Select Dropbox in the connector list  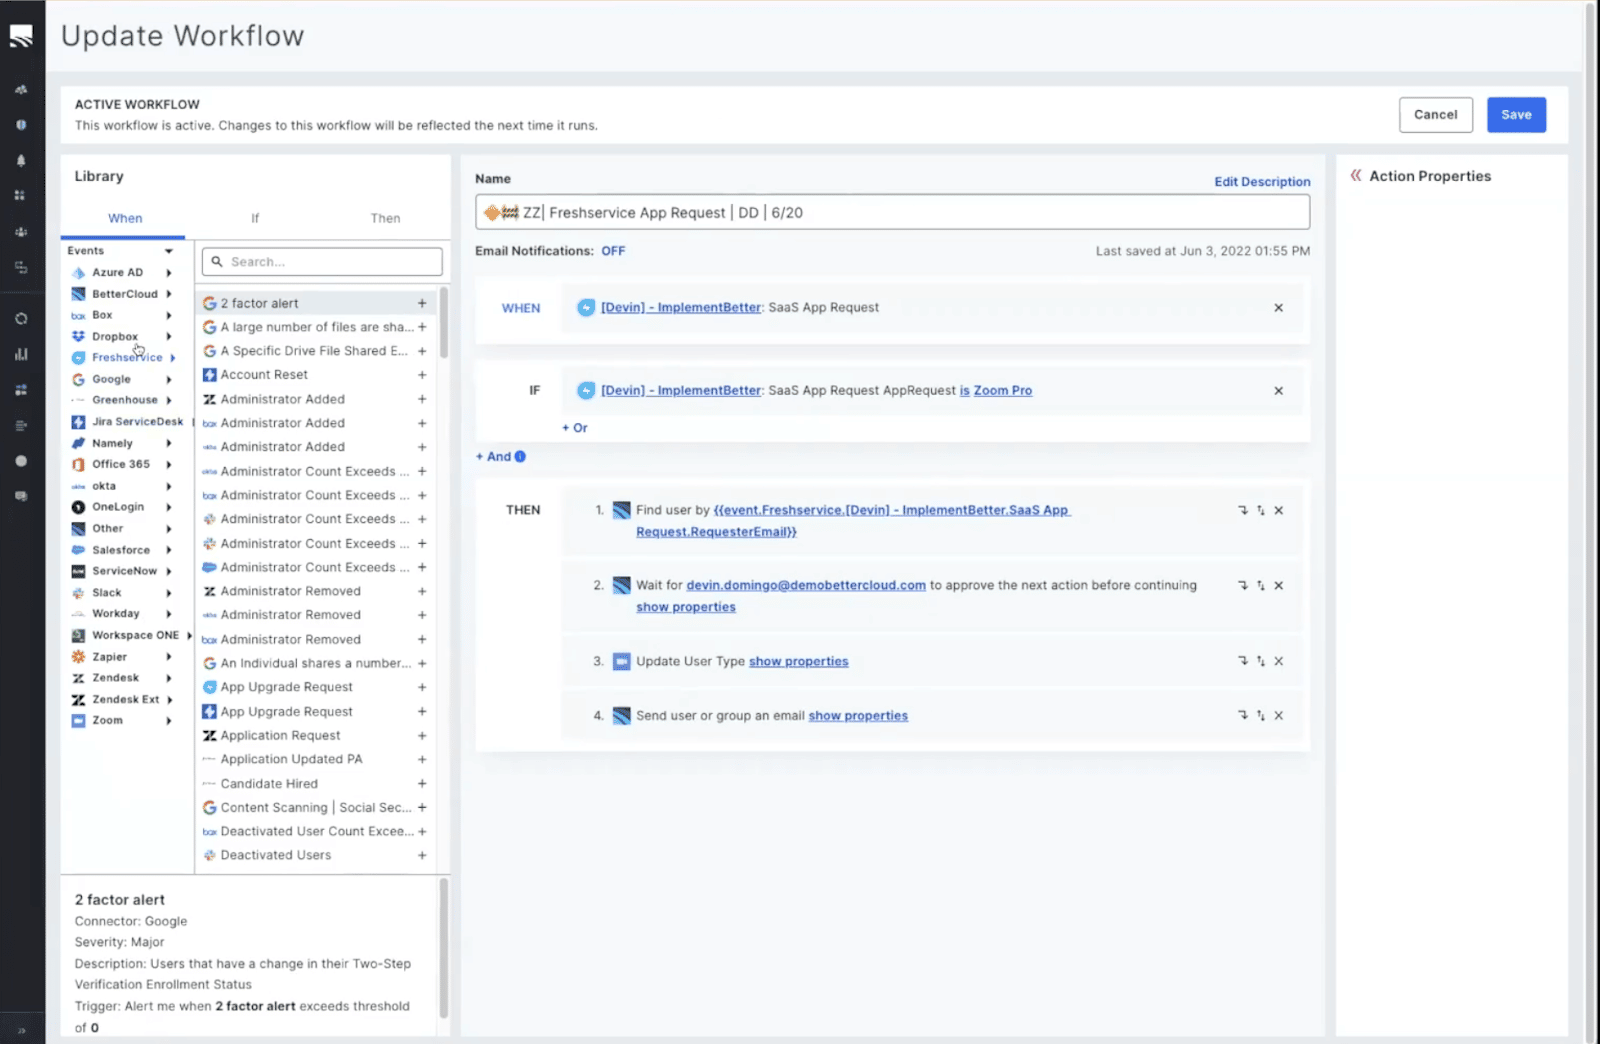tap(115, 336)
